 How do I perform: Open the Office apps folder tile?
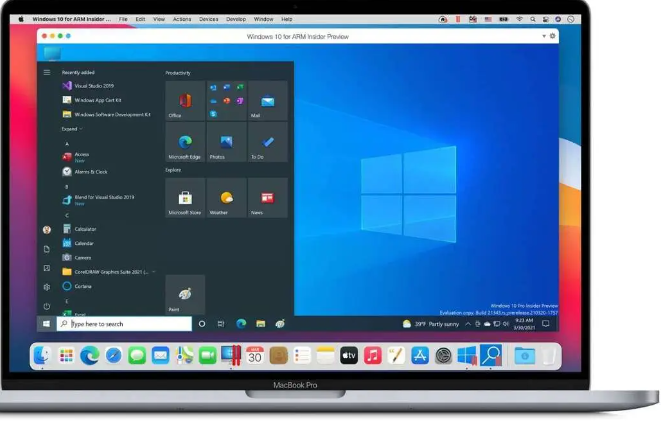226,100
